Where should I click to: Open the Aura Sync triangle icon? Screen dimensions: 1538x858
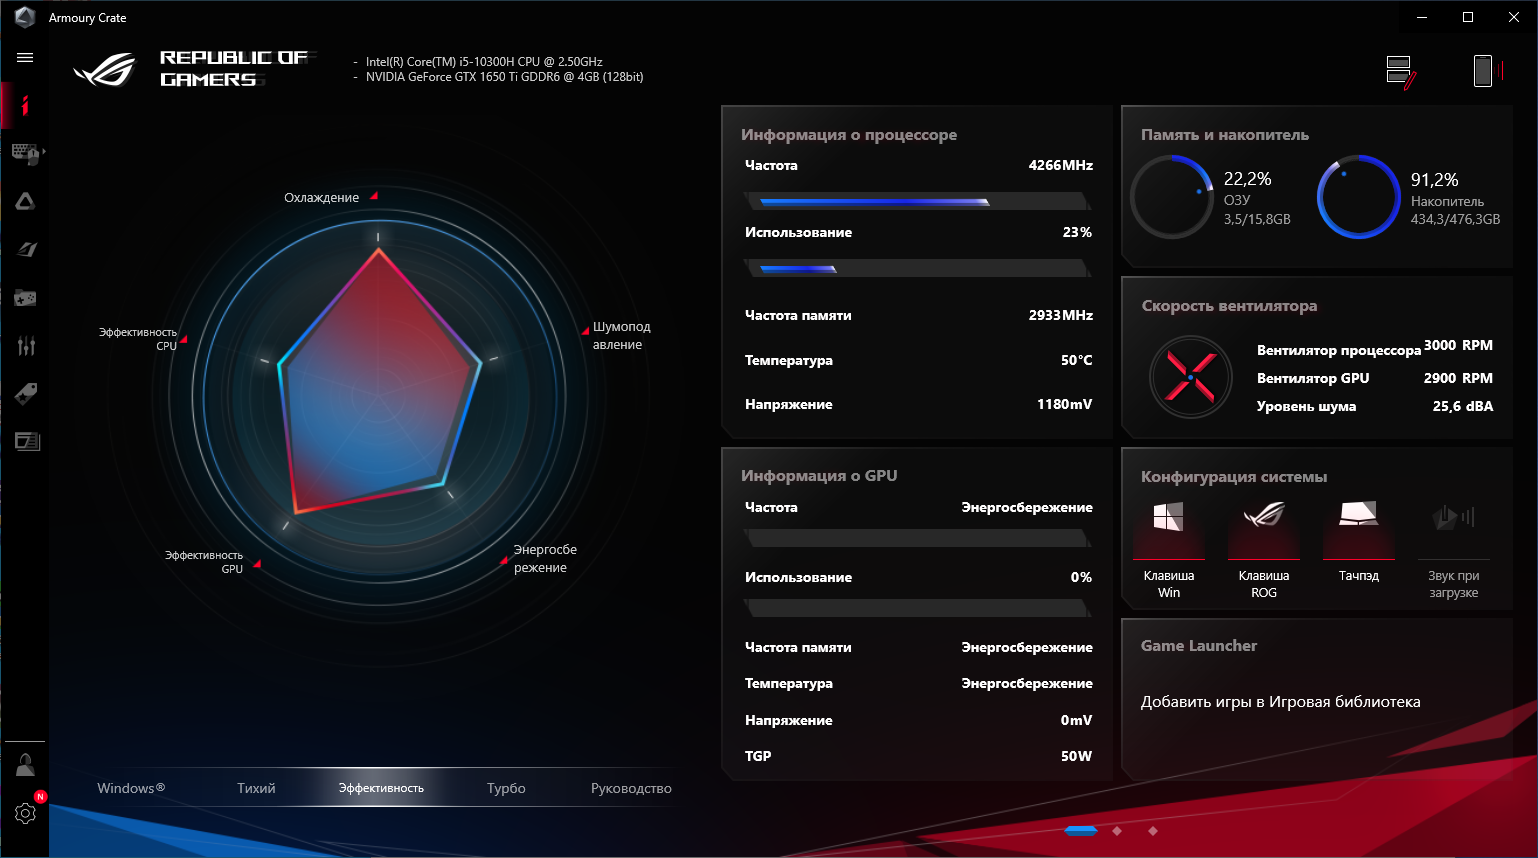(x=25, y=201)
